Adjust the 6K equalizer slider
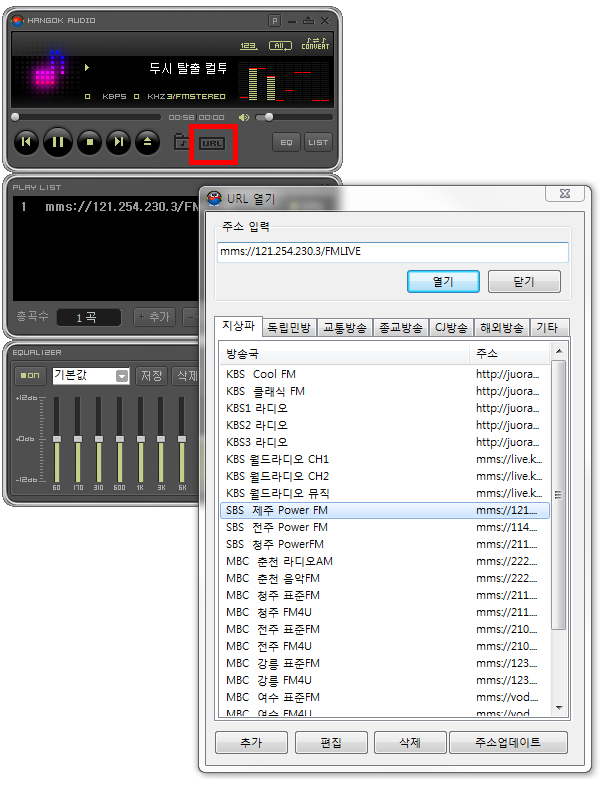This screenshot has width=608, height=785. (x=182, y=439)
